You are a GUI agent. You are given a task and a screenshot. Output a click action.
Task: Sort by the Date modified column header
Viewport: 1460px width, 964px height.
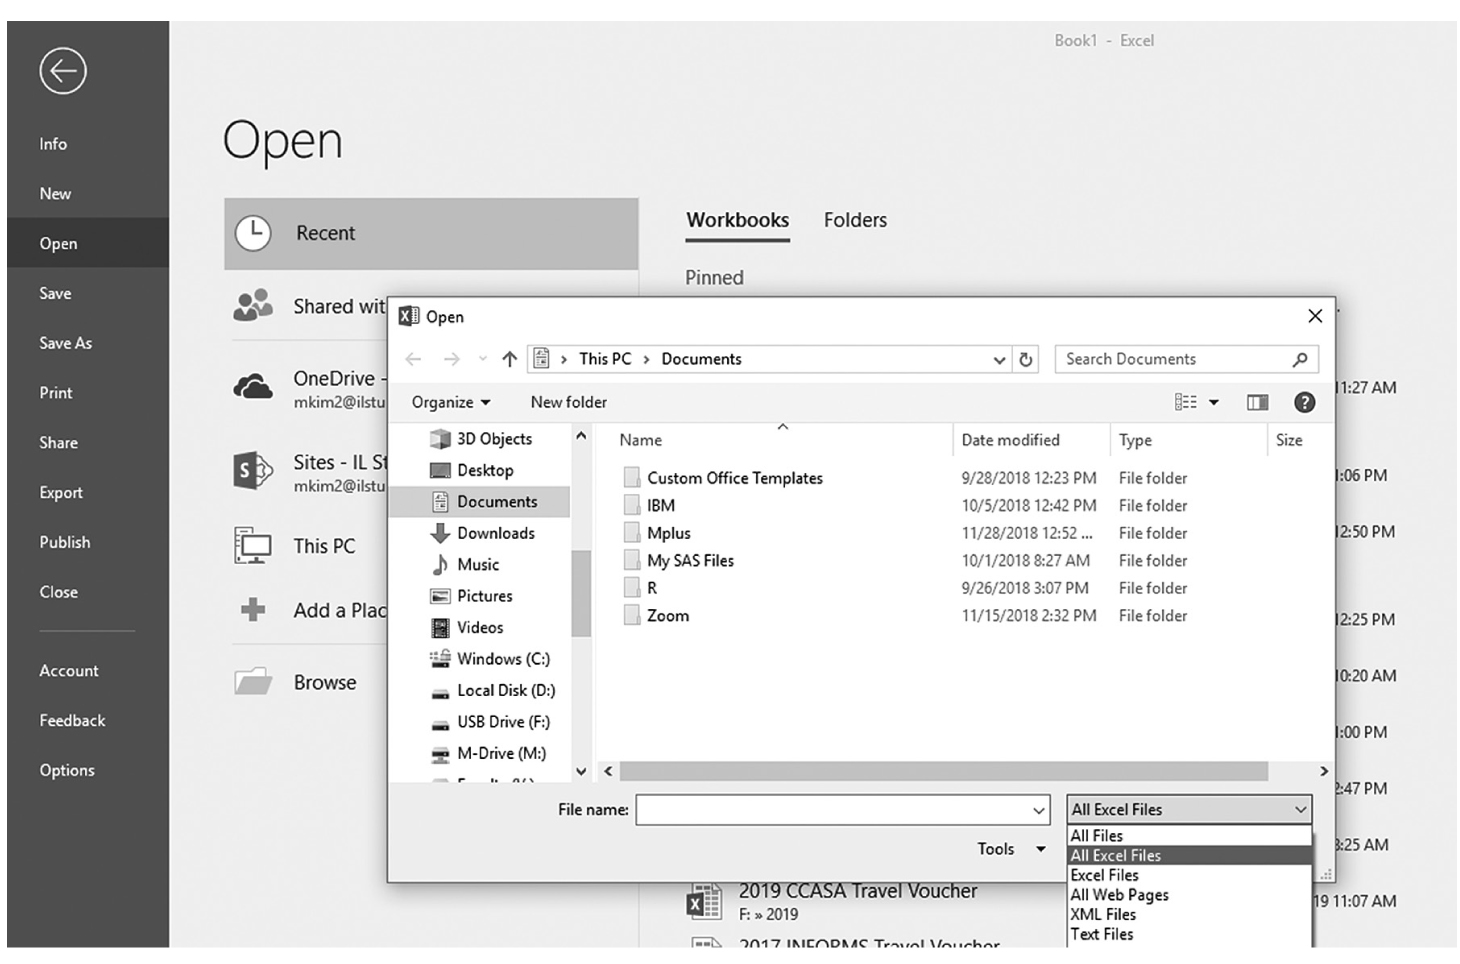(1010, 440)
